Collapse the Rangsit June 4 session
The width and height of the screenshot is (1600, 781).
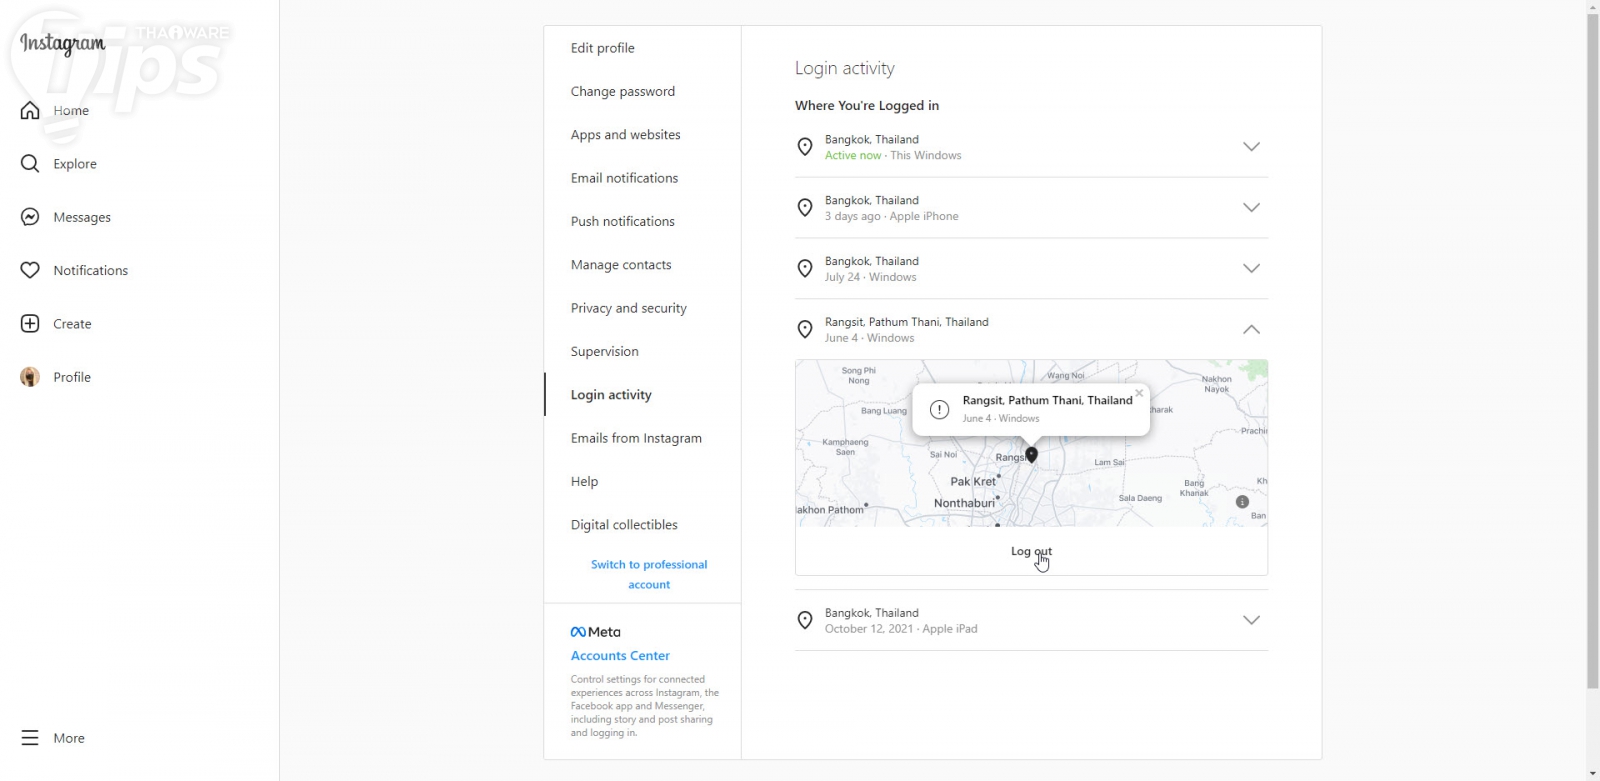tap(1251, 330)
